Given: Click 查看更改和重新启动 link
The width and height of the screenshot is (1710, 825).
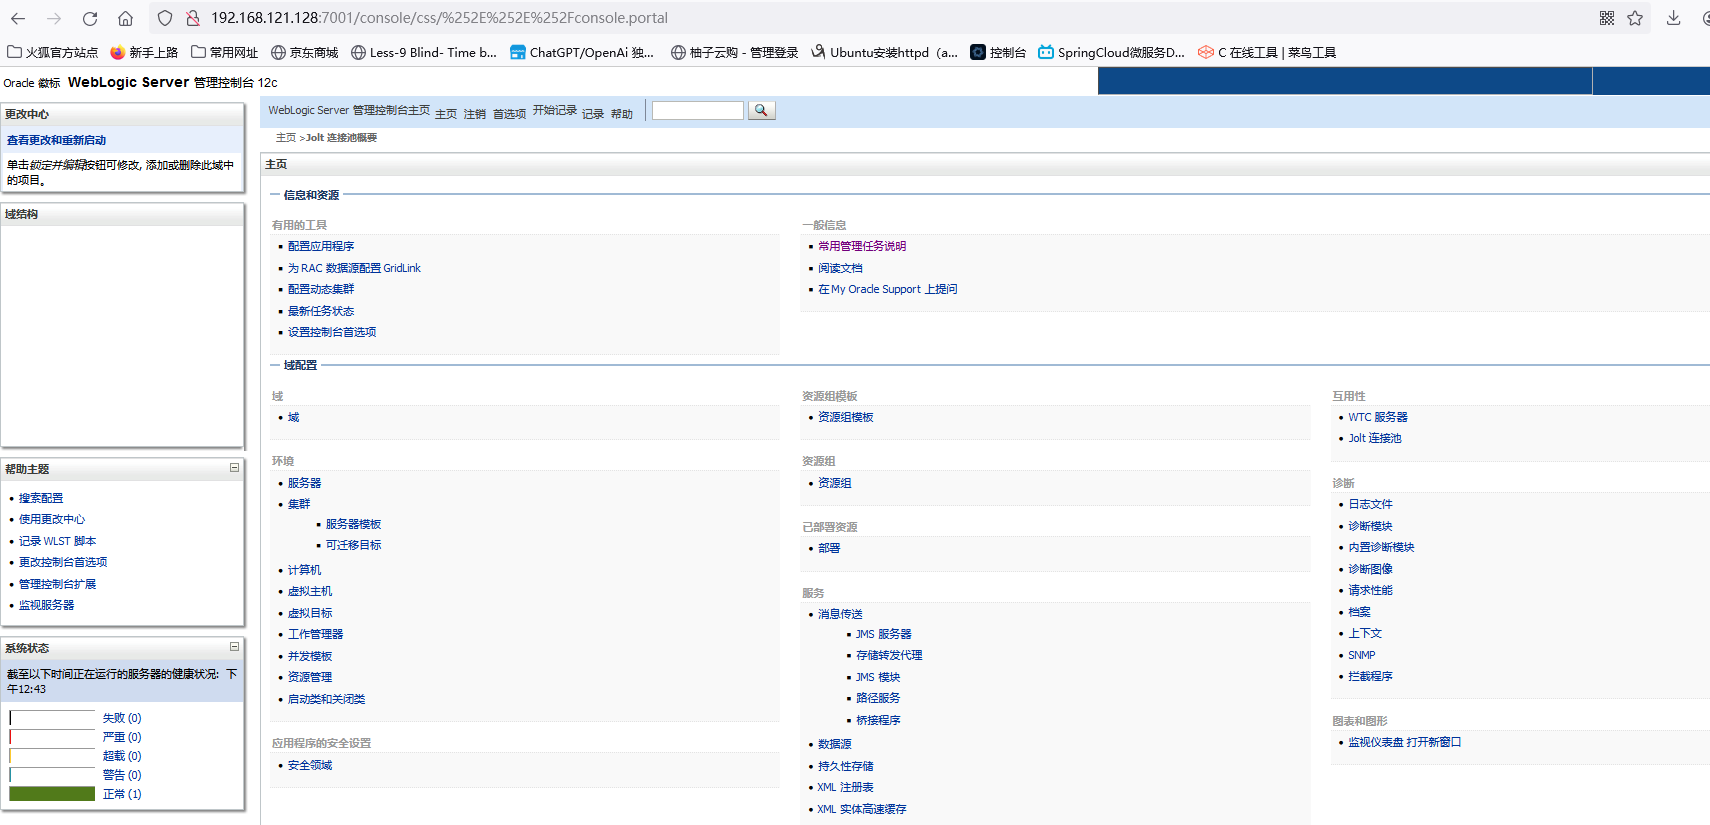Looking at the screenshot, I should [56, 140].
